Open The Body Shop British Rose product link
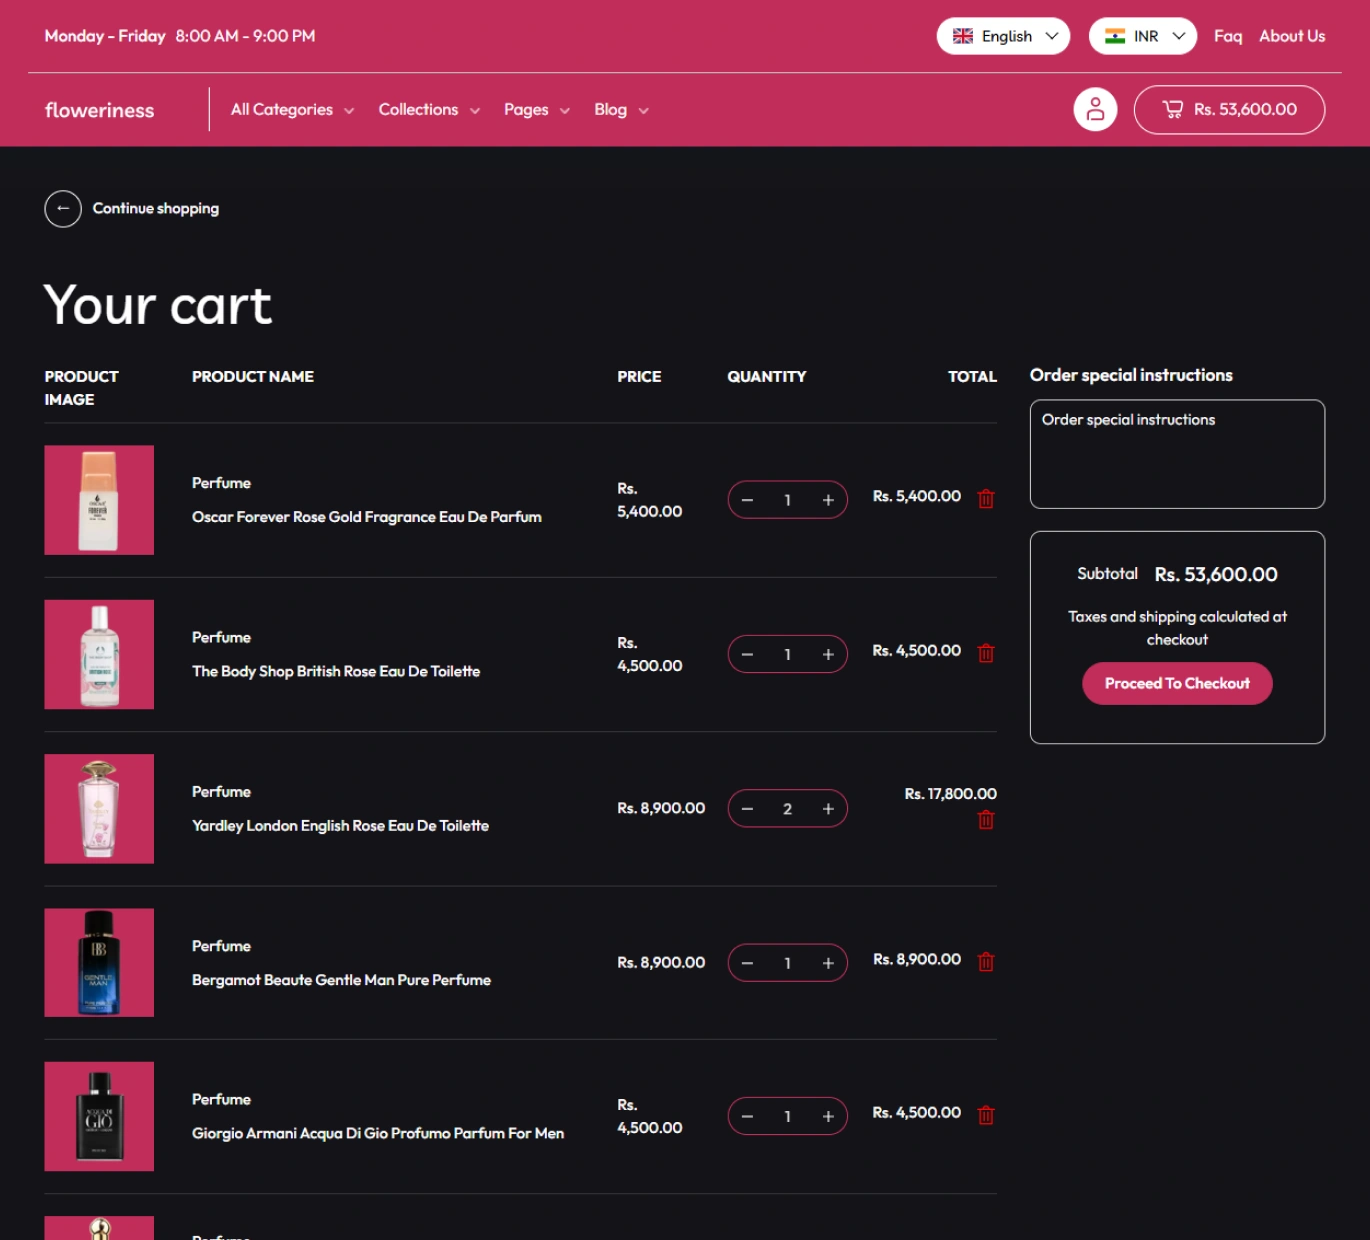Viewport: 1370px width, 1240px height. pyautogui.click(x=336, y=671)
